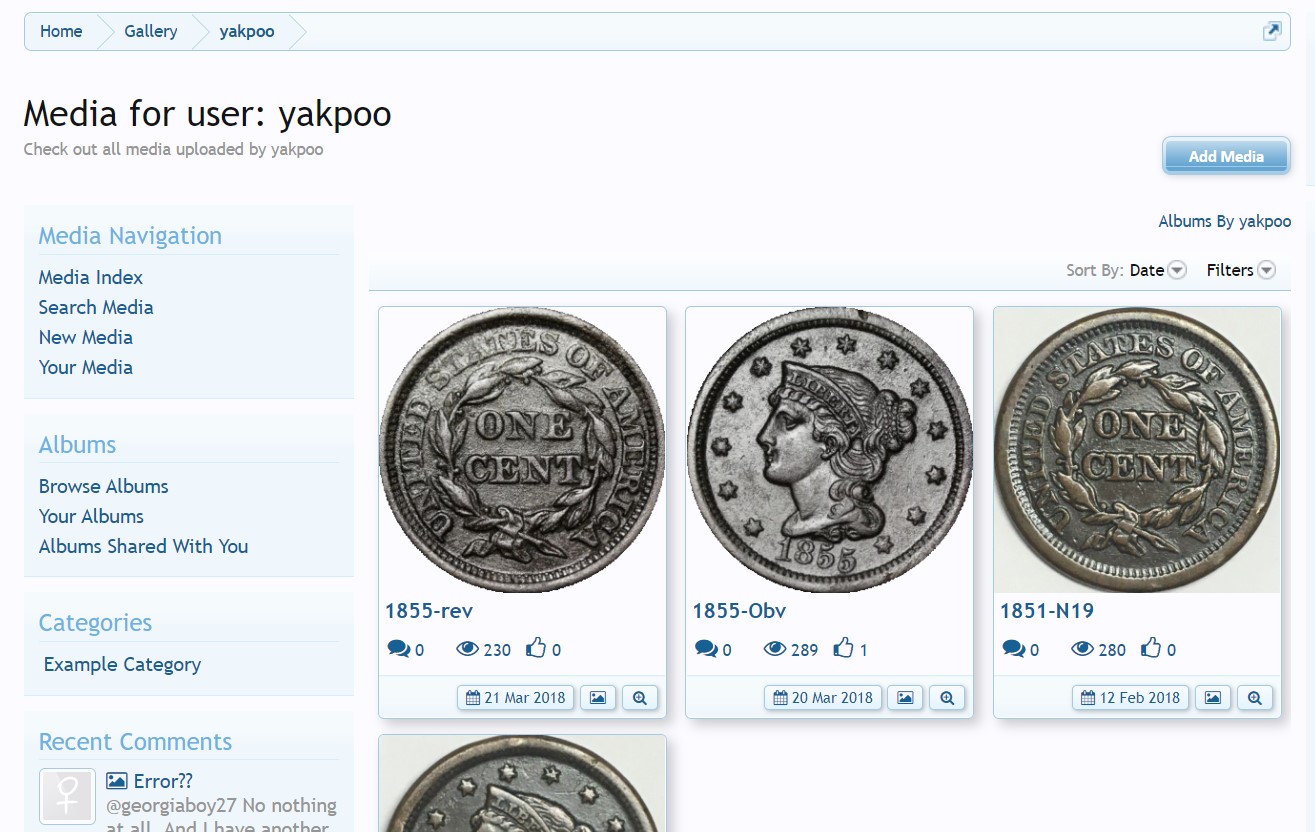Click the magnifier zoom icon under 1851-N19
This screenshot has width=1315, height=832.
coord(1255,698)
